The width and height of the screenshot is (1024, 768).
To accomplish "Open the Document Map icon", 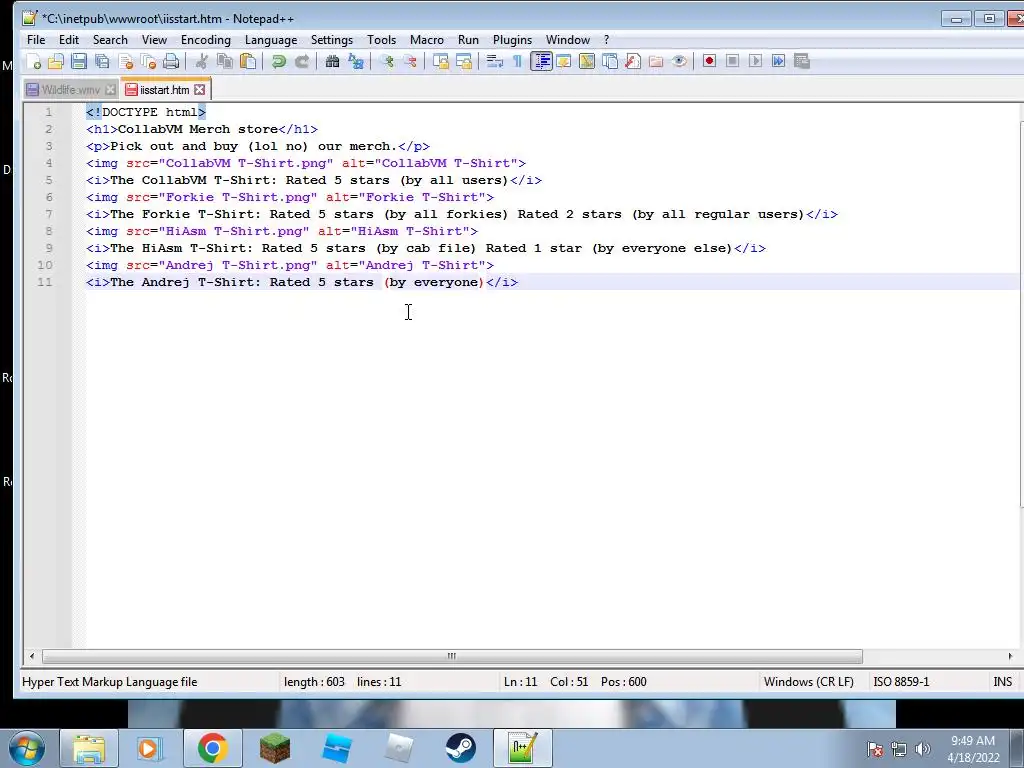I will click(x=586, y=61).
